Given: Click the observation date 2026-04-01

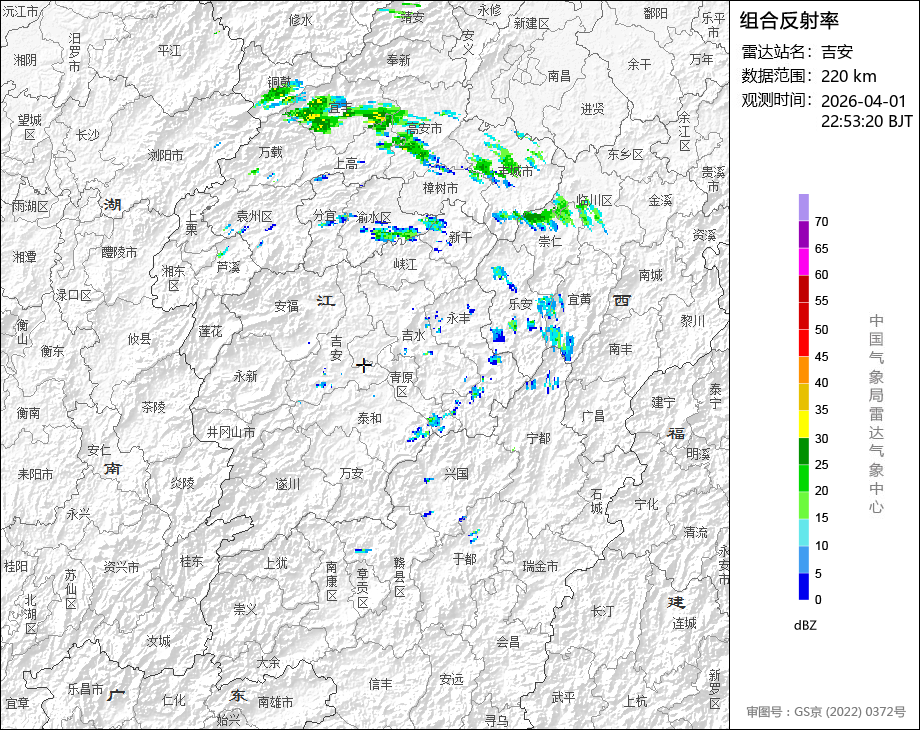Looking at the screenshot, I should (x=863, y=101).
